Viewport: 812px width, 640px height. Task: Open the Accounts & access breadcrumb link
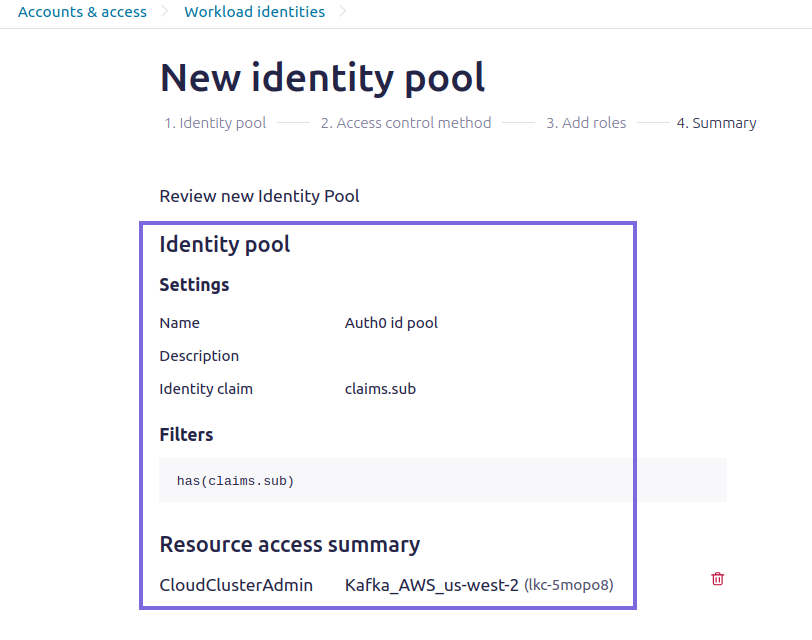pyautogui.click(x=82, y=12)
